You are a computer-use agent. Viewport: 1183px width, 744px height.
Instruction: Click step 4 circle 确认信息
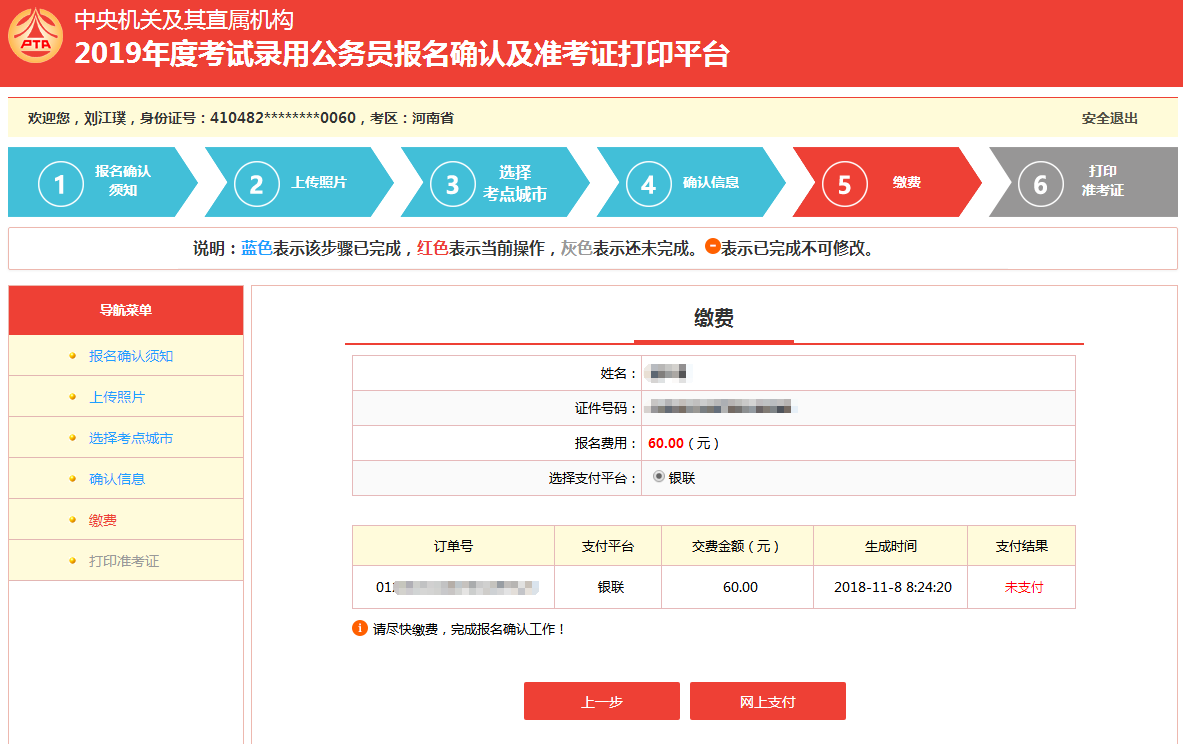[648, 183]
